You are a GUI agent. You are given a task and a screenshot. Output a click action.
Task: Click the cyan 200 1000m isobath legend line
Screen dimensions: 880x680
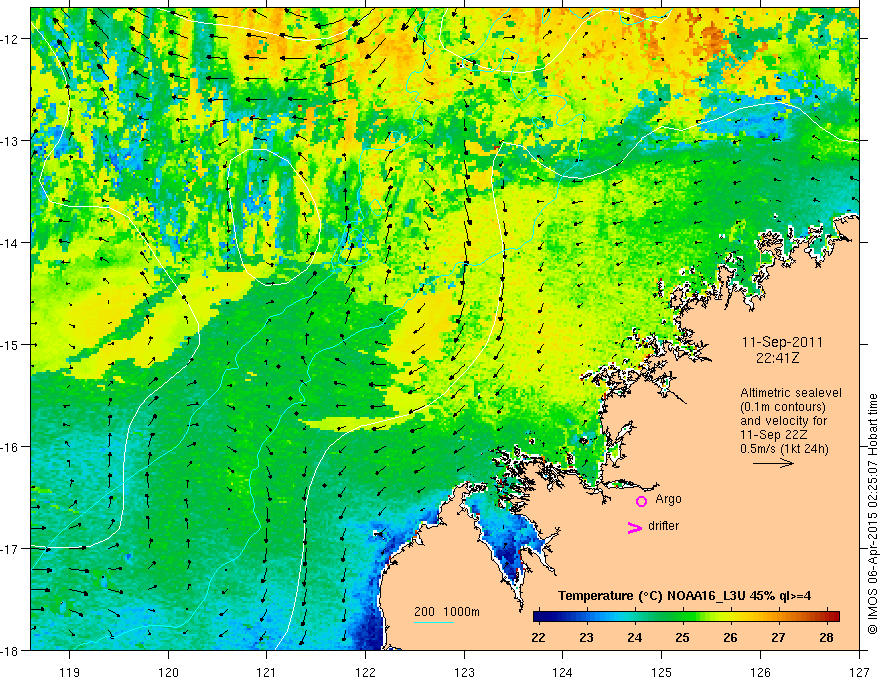(x=434, y=622)
